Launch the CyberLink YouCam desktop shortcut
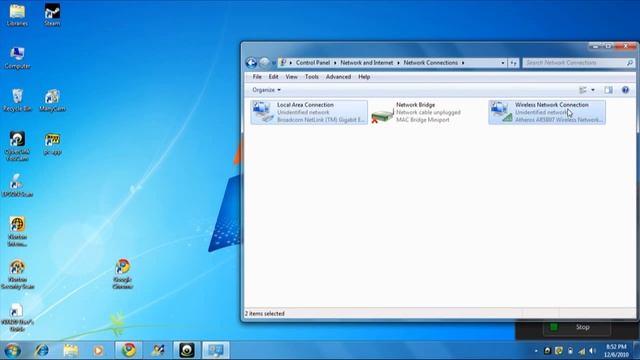Screen dimensions: 640x360 click(x=17, y=146)
